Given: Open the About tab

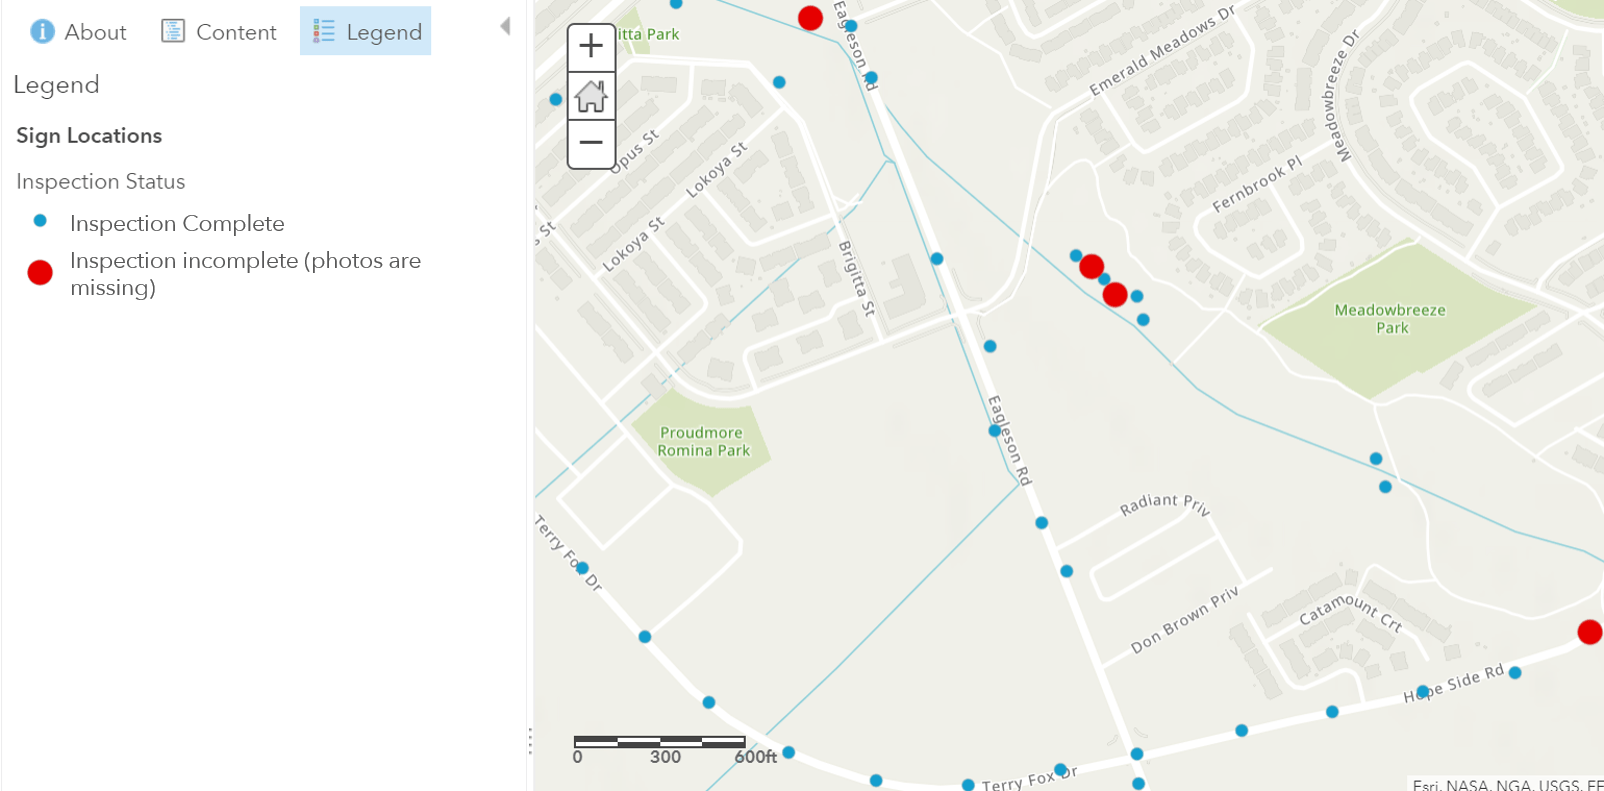Looking at the screenshot, I should (79, 32).
